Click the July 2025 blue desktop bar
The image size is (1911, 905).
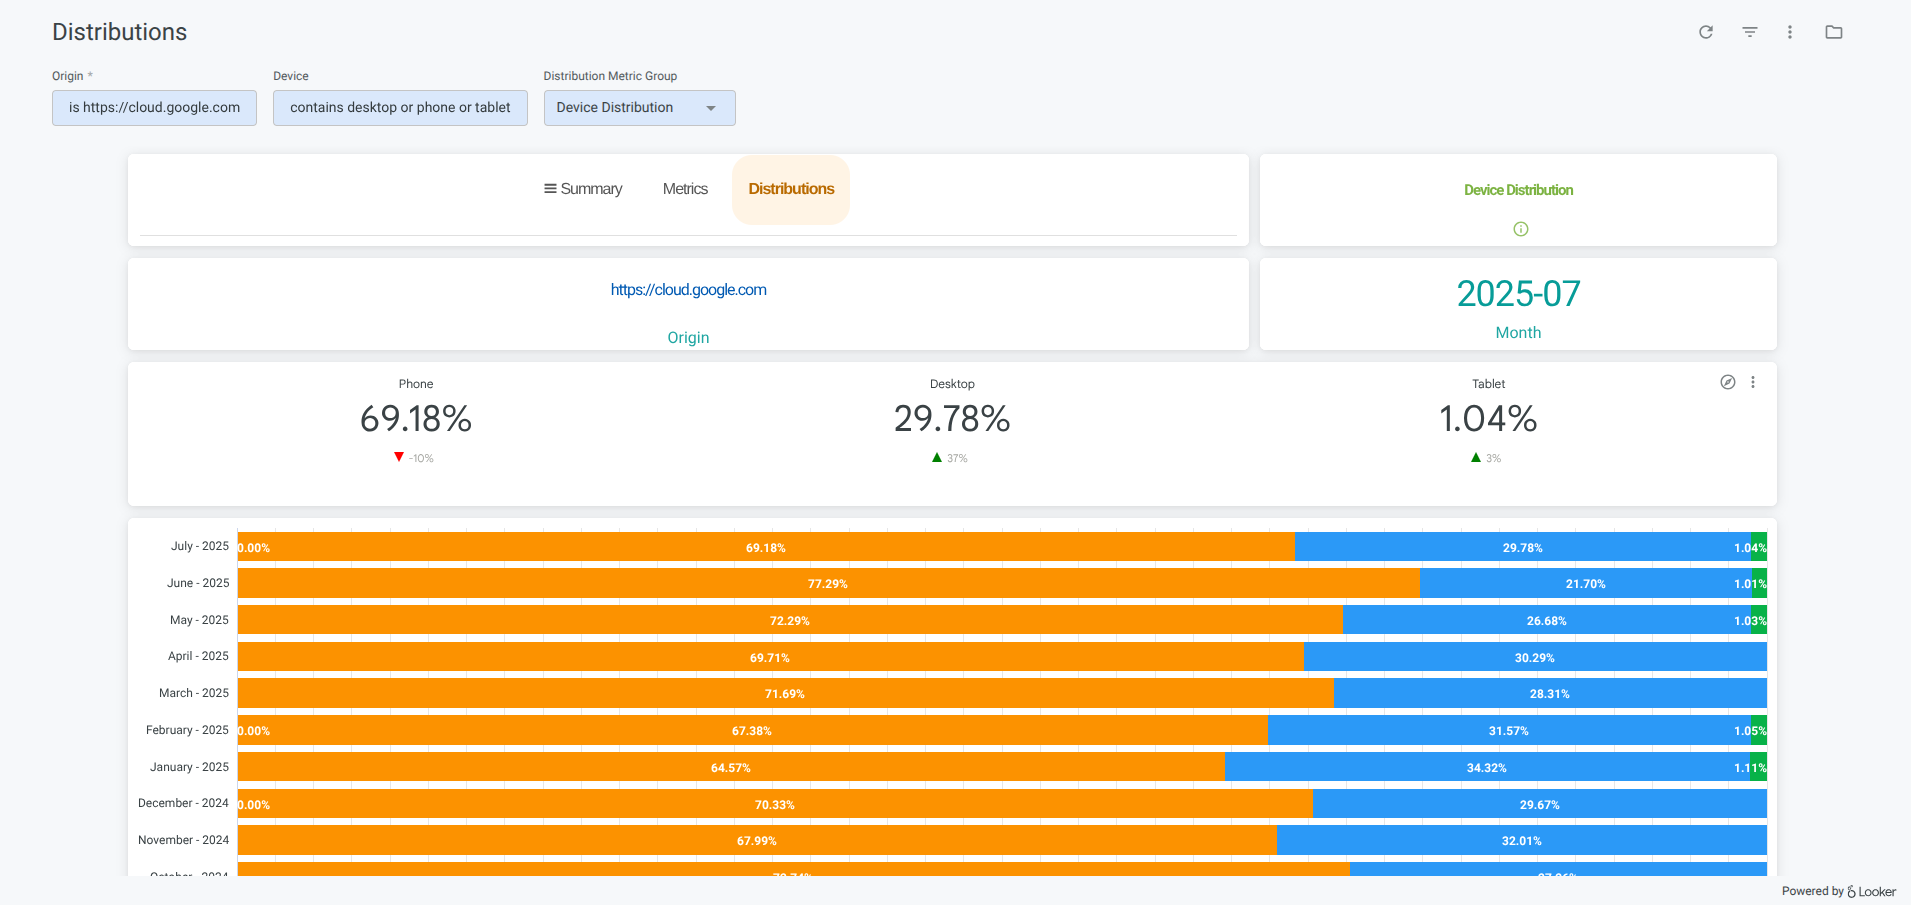1522,547
